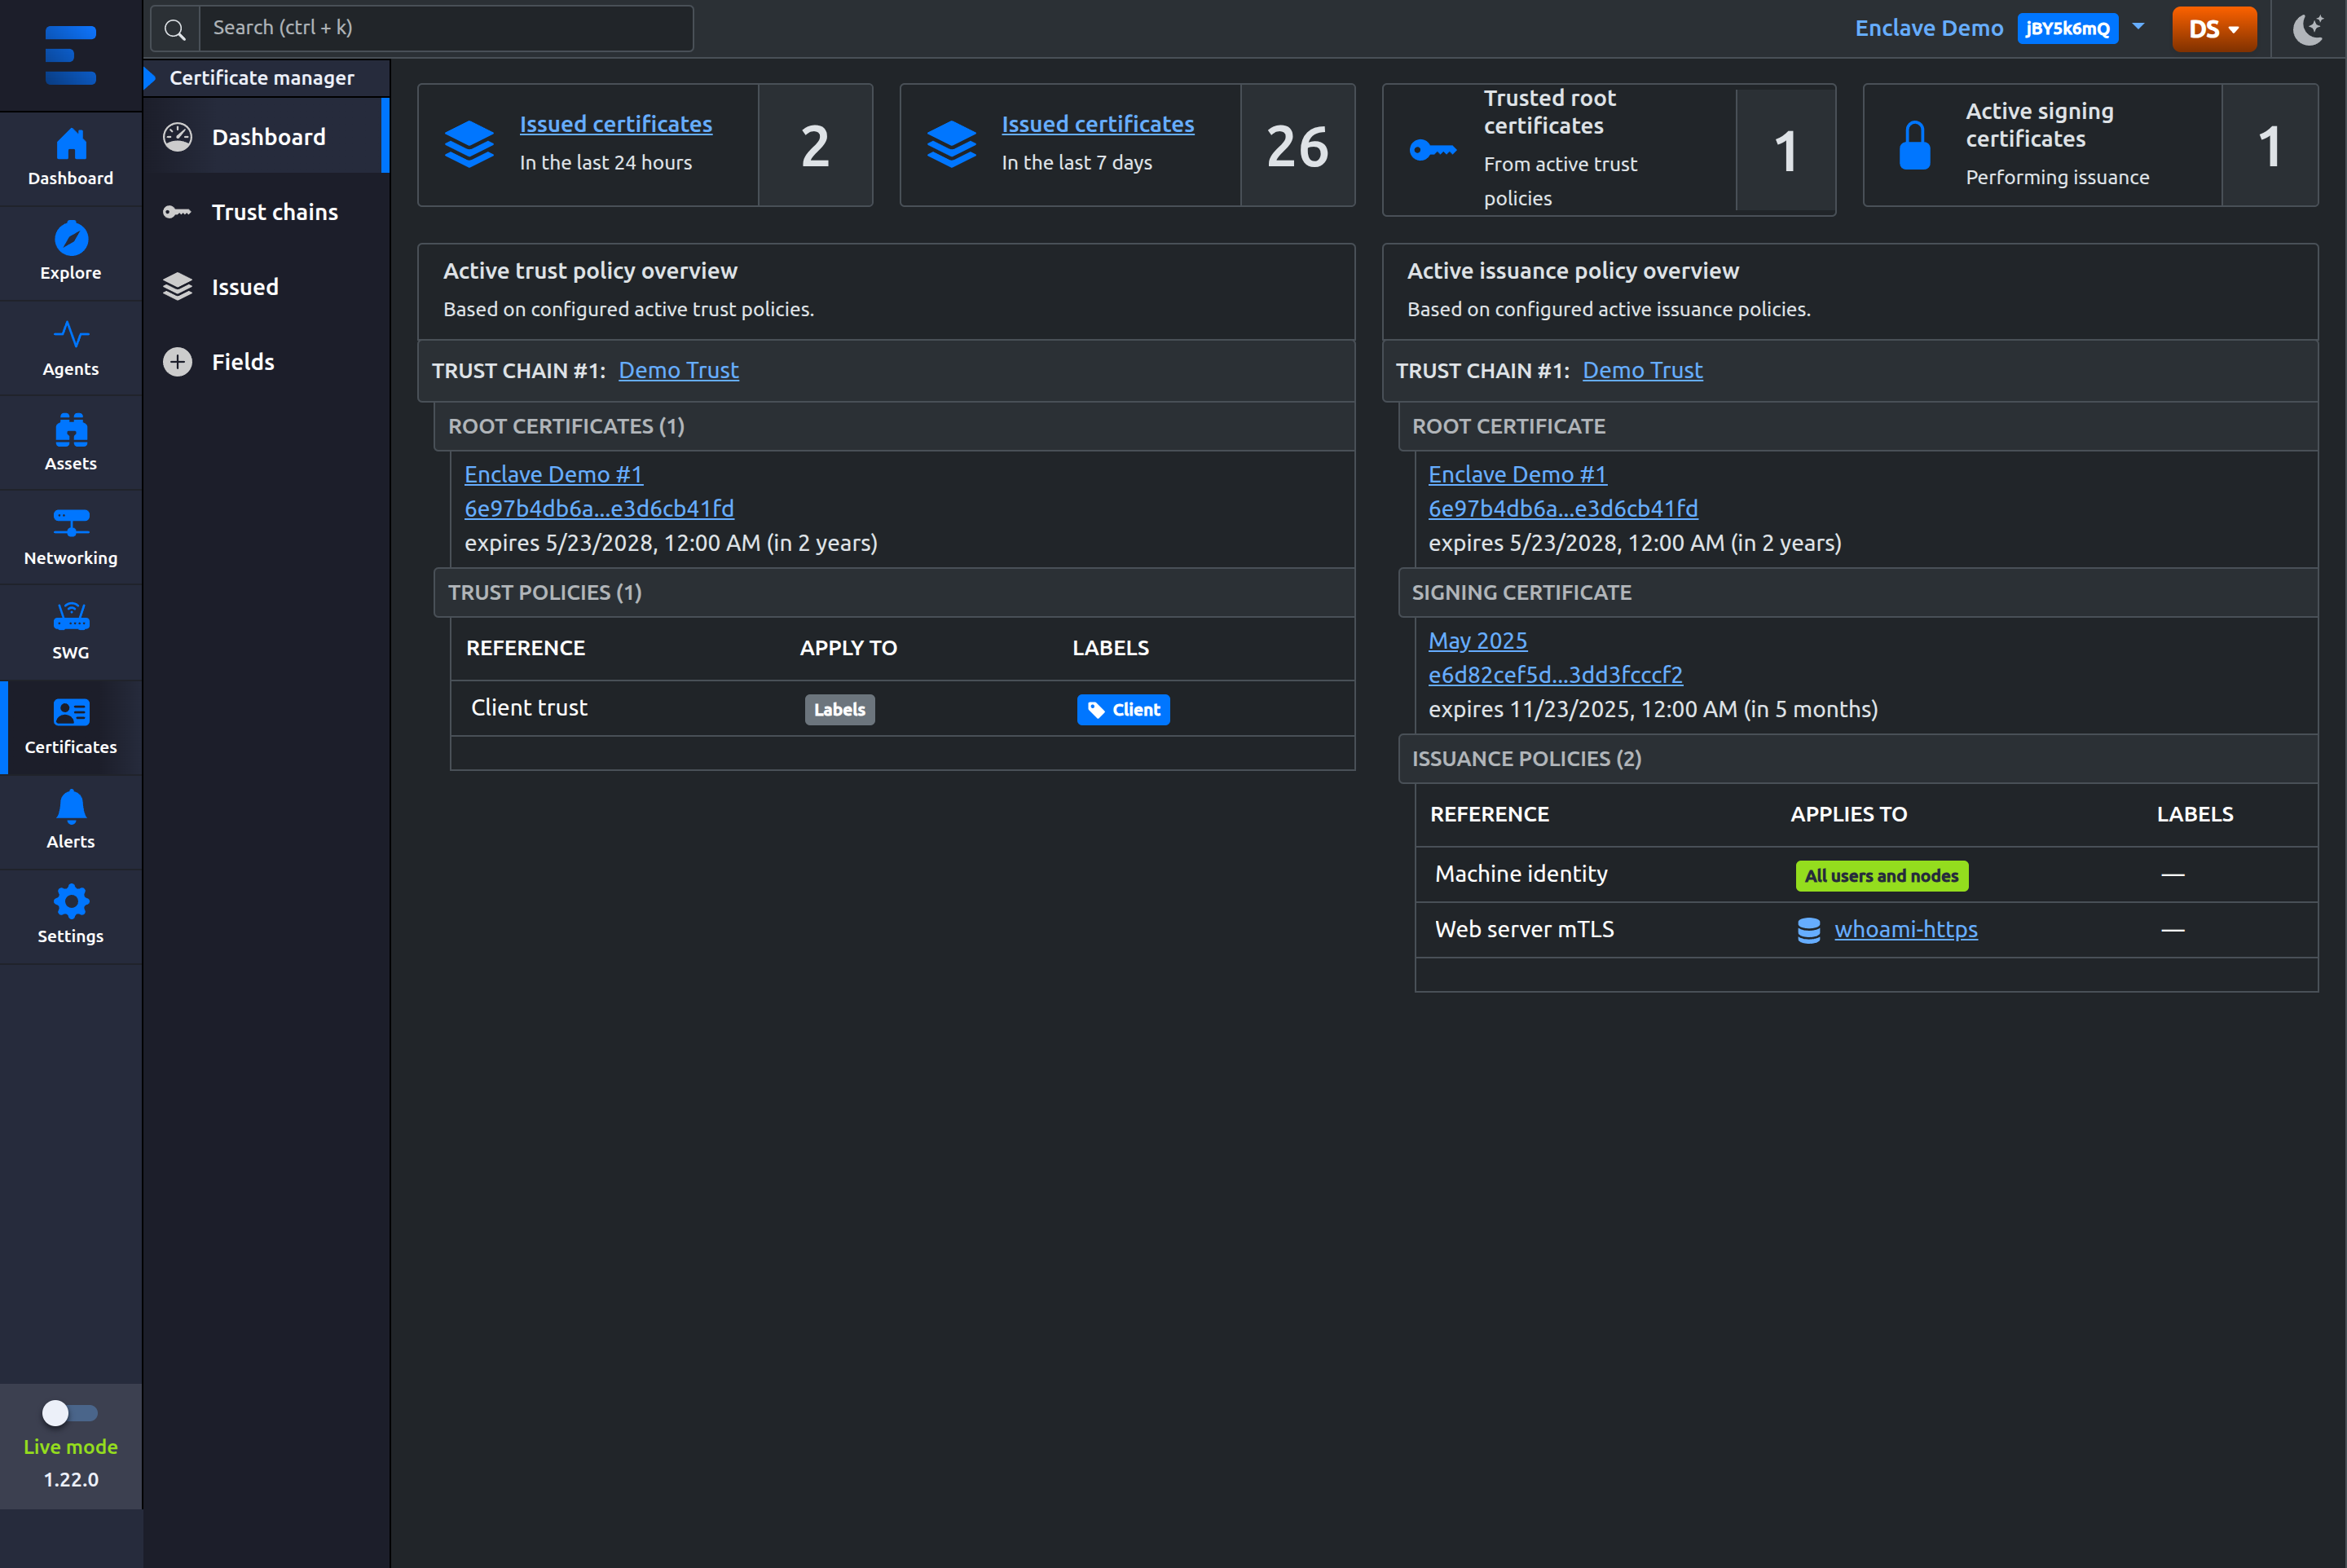
Task: Open the Networking icon in sidebar
Action: [70, 522]
